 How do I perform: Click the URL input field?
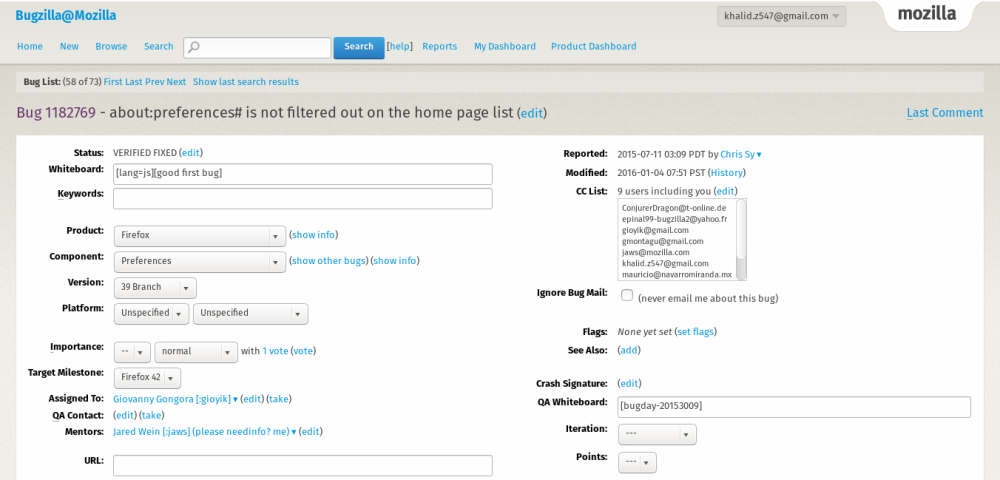click(303, 465)
